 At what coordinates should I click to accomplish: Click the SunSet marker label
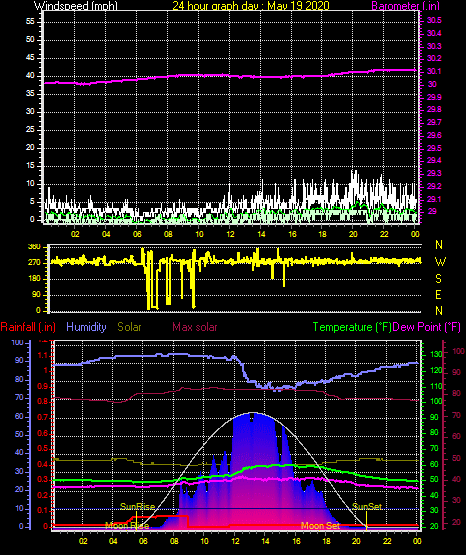367,507
